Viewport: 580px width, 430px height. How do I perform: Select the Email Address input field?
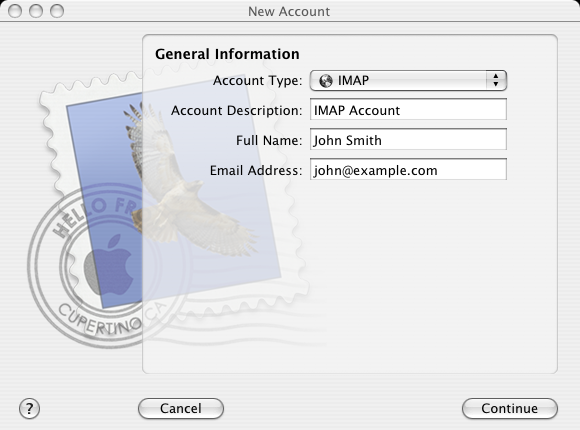[408, 169]
